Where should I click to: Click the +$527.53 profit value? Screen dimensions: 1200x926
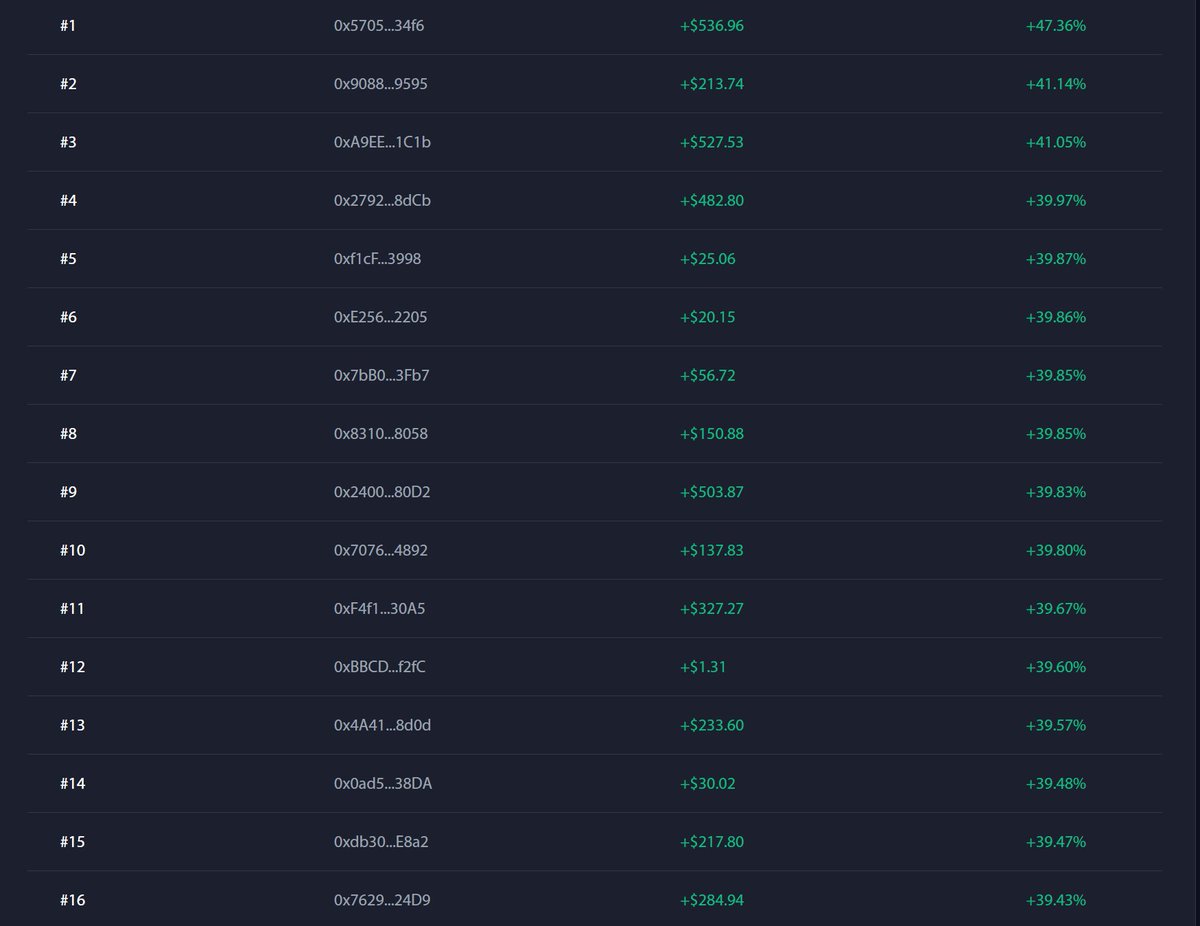pos(711,142)
